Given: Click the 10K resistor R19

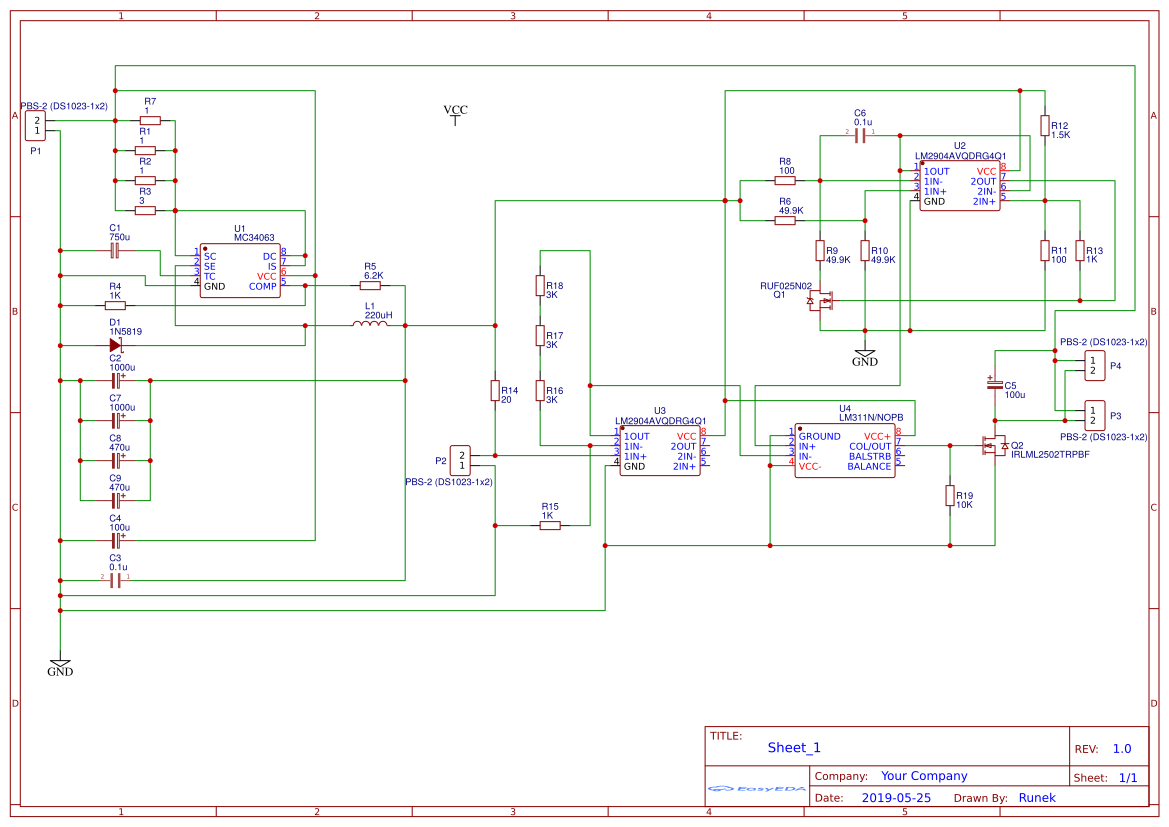Looking at the screenshot, I should click(948, 497).
